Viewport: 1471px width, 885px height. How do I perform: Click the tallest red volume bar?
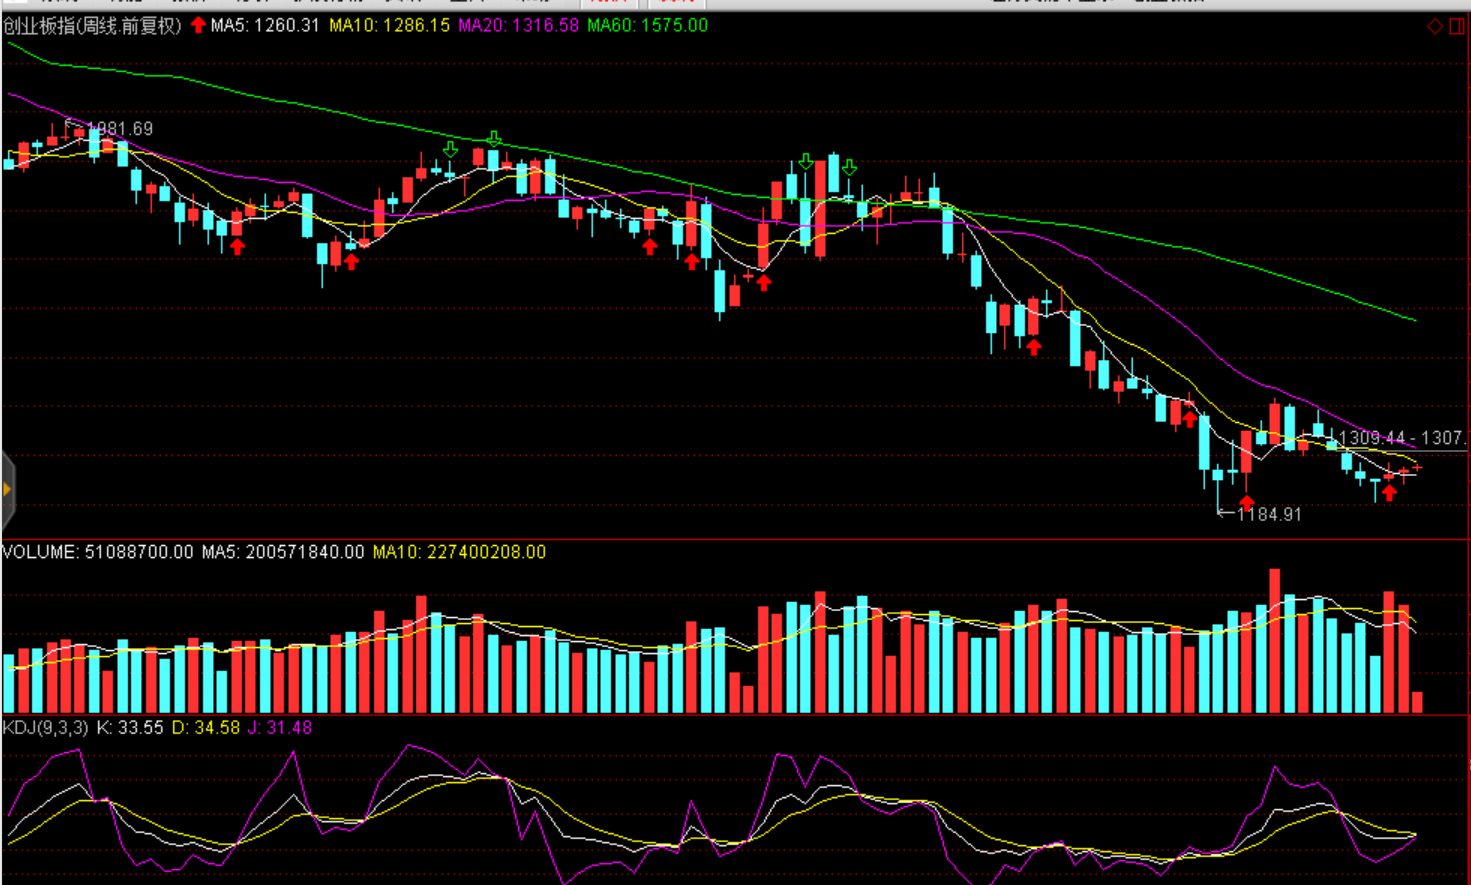click(x=1275, y=640)
